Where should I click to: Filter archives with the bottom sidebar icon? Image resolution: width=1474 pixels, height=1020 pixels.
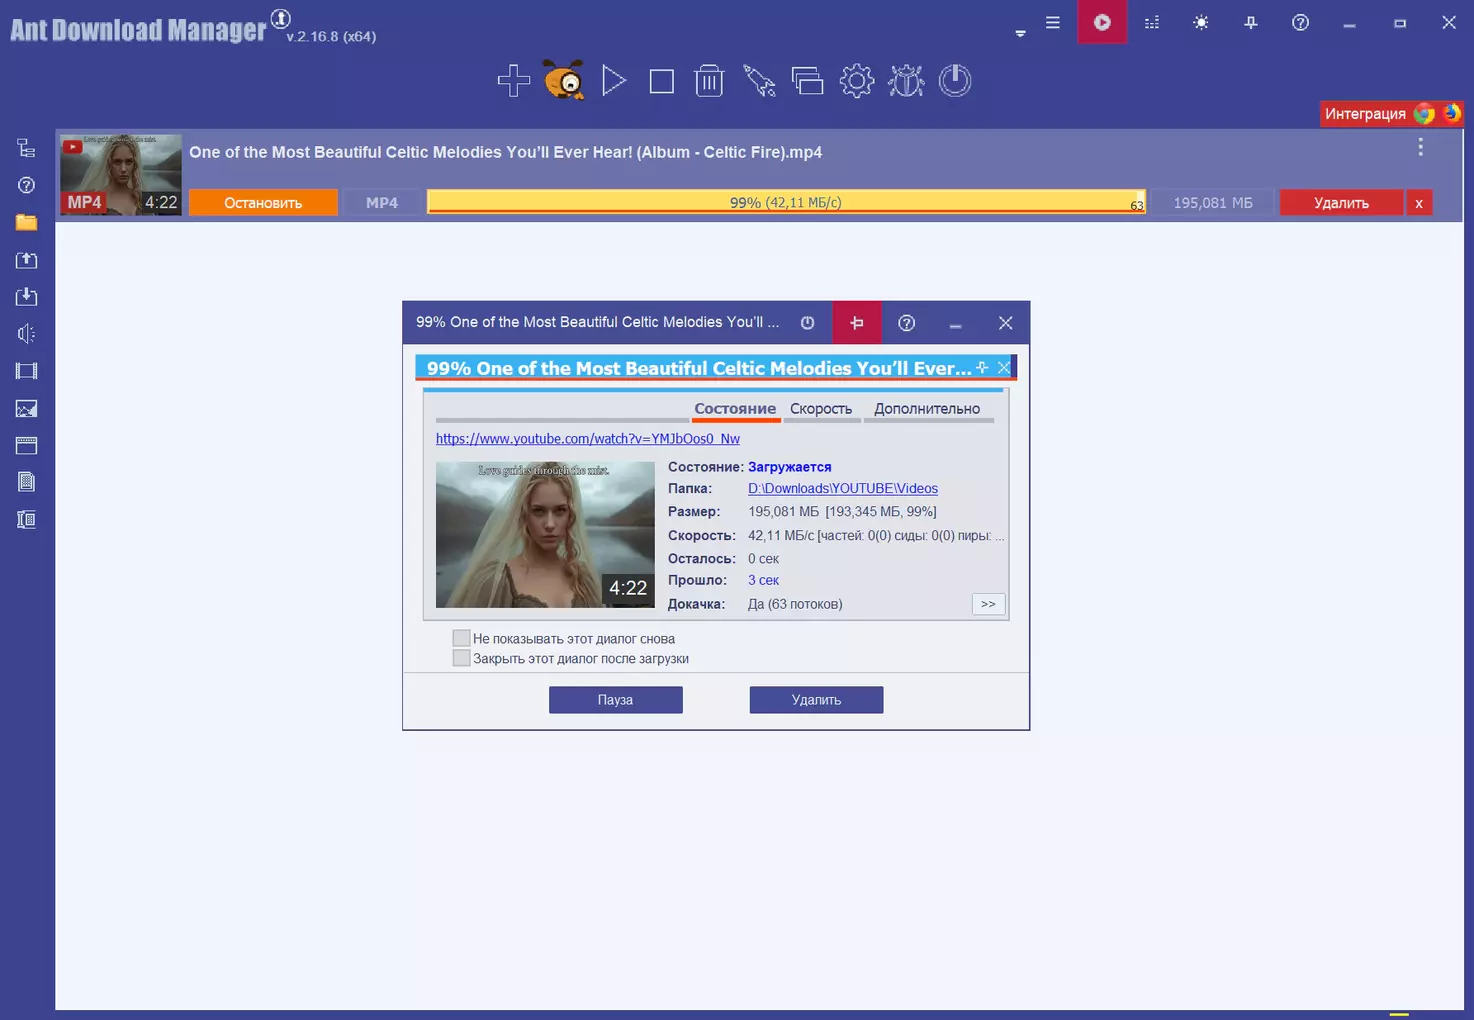tap(26, 520)
